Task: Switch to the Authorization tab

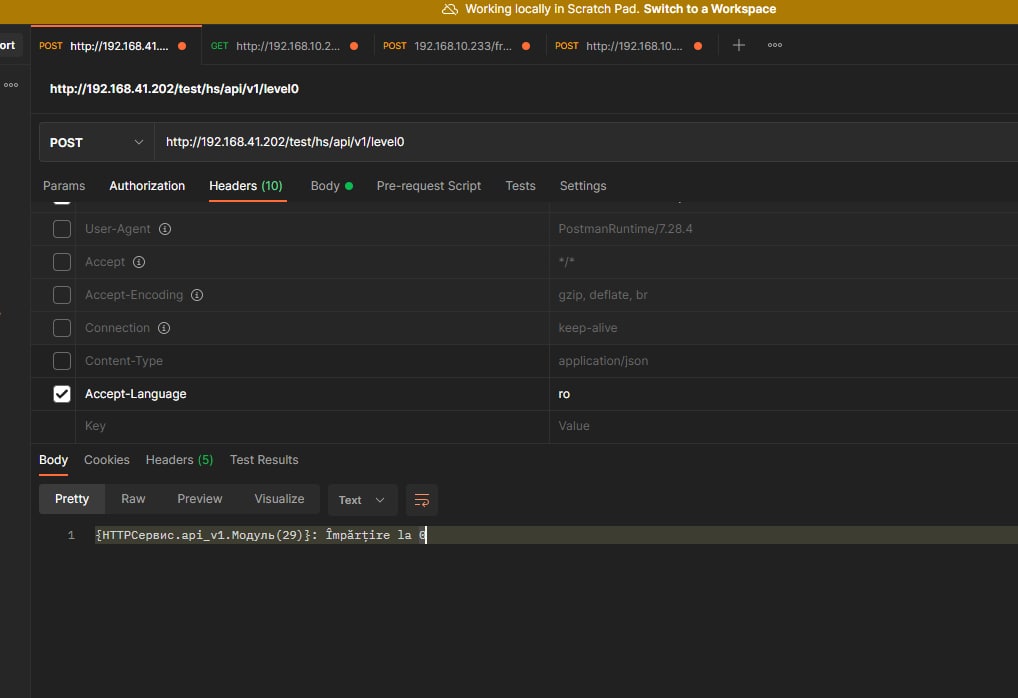Action: click(x=147, y=186)
